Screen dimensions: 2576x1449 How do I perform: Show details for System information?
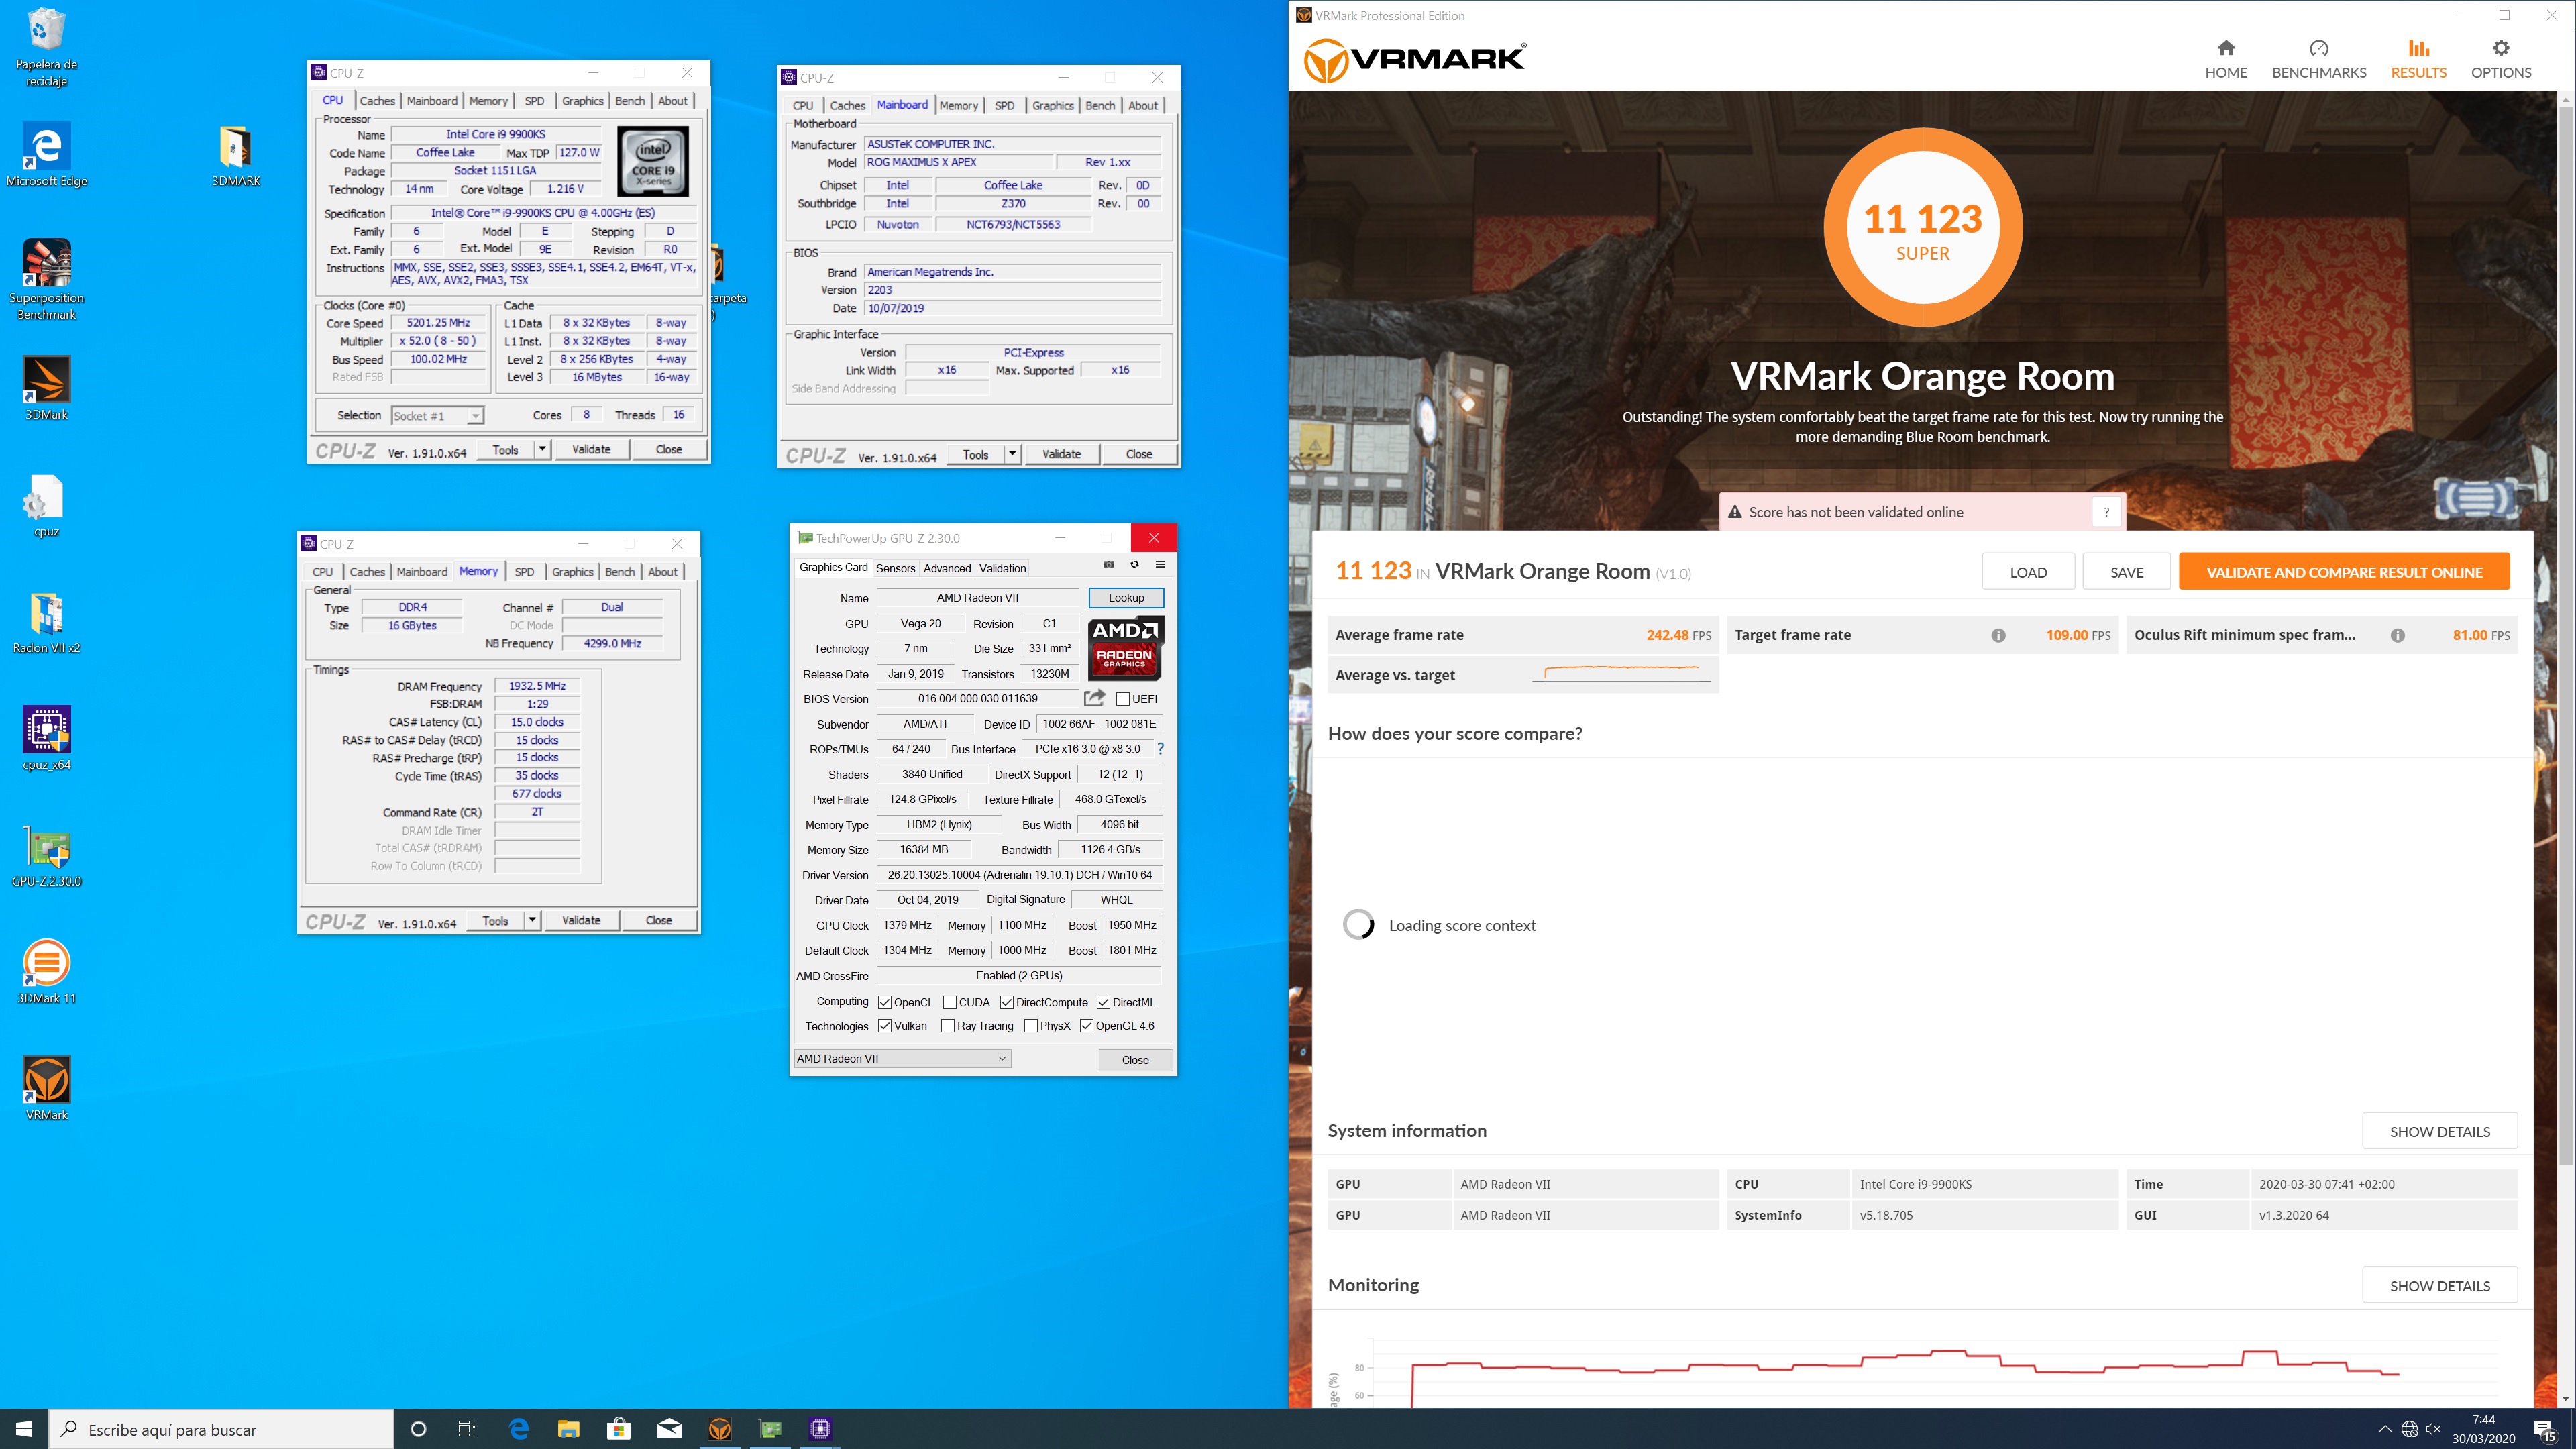pos(2439,1131)
